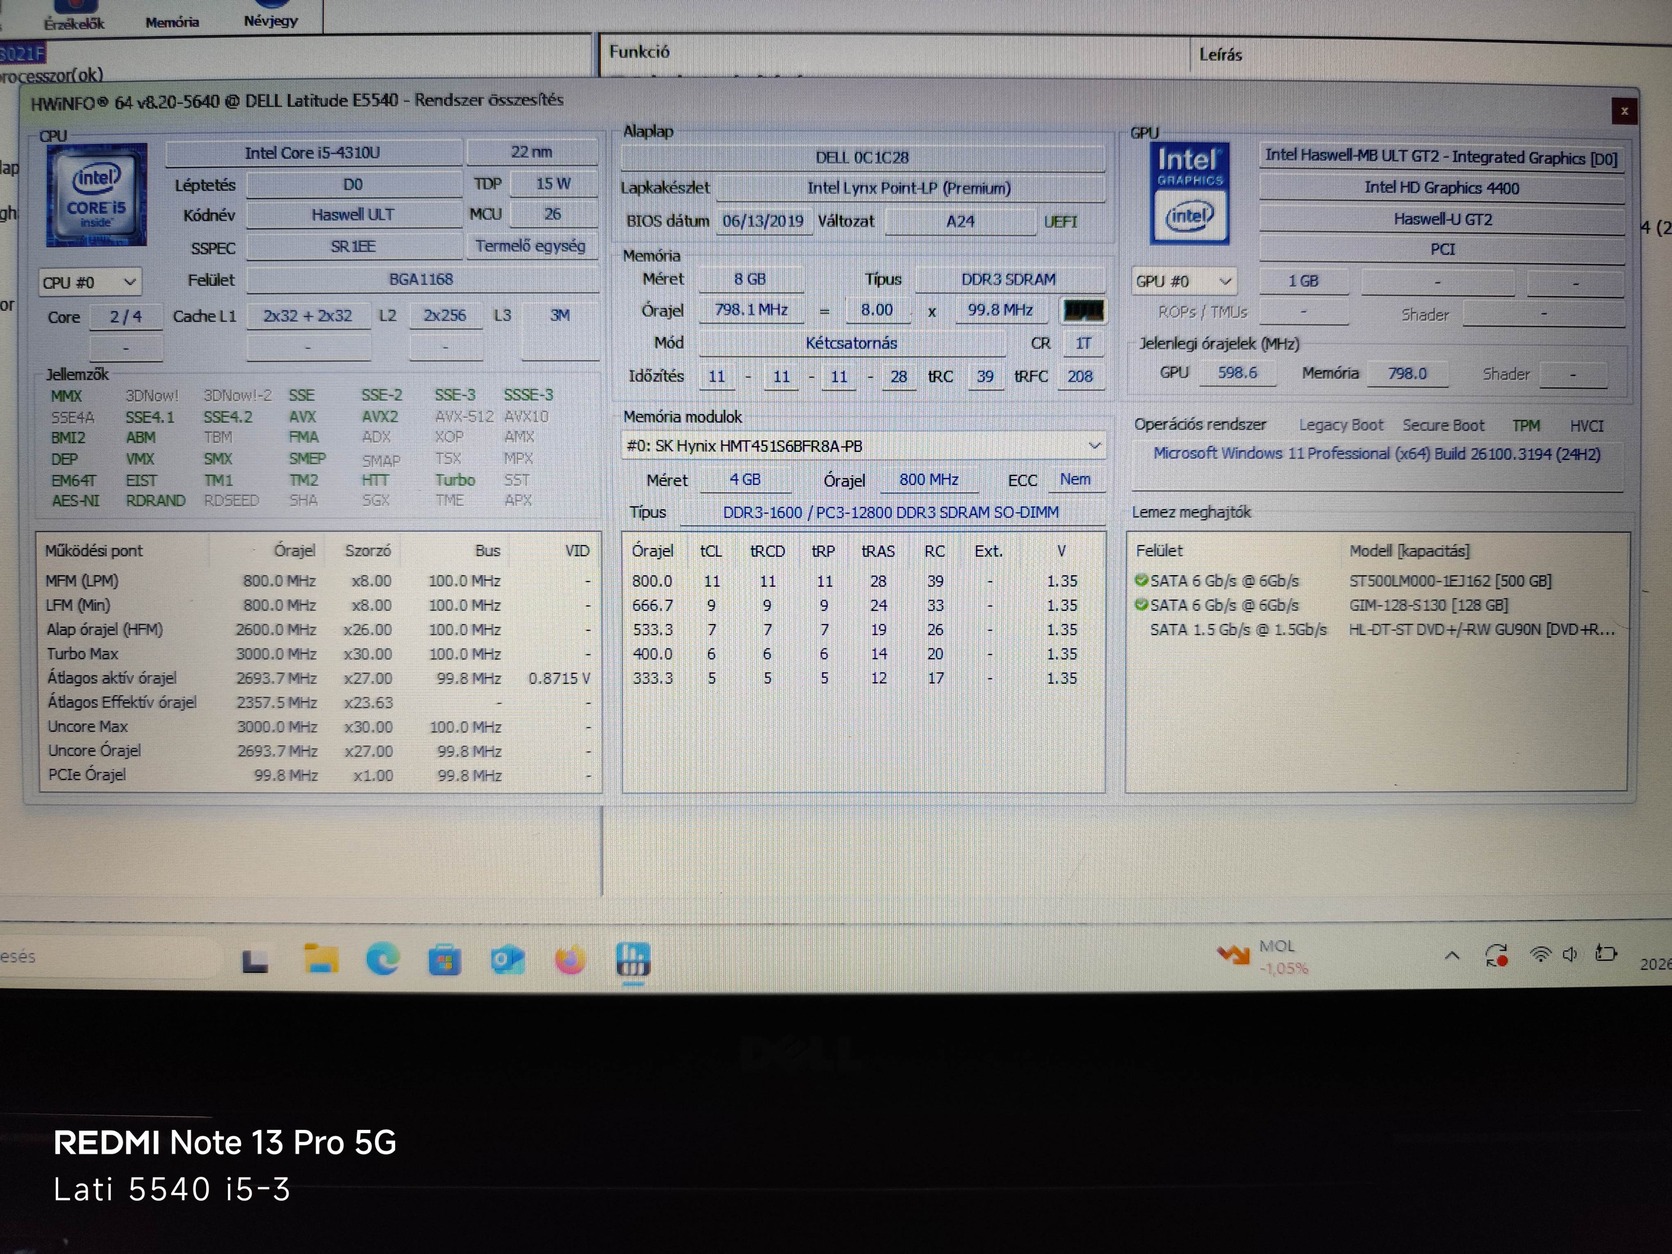Open the MOL stock widget in taskbar
This screenshot has width=1672, height=1254.
tap(1262, 956)
